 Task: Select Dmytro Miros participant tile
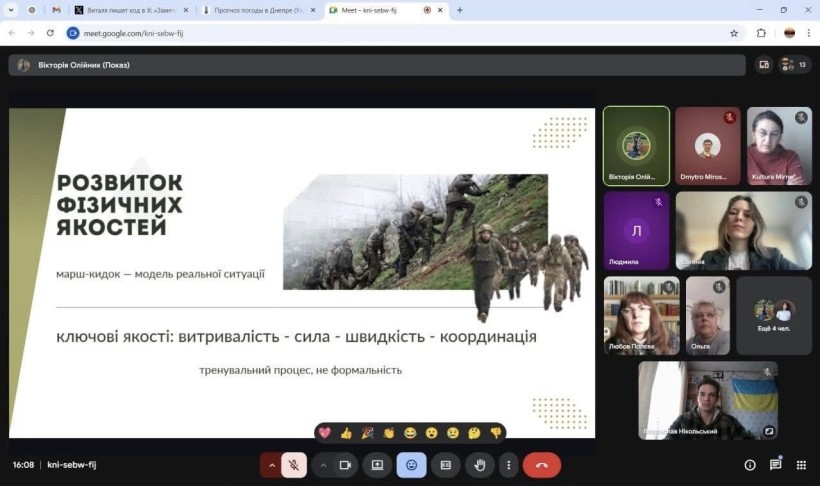coord(708,146)
